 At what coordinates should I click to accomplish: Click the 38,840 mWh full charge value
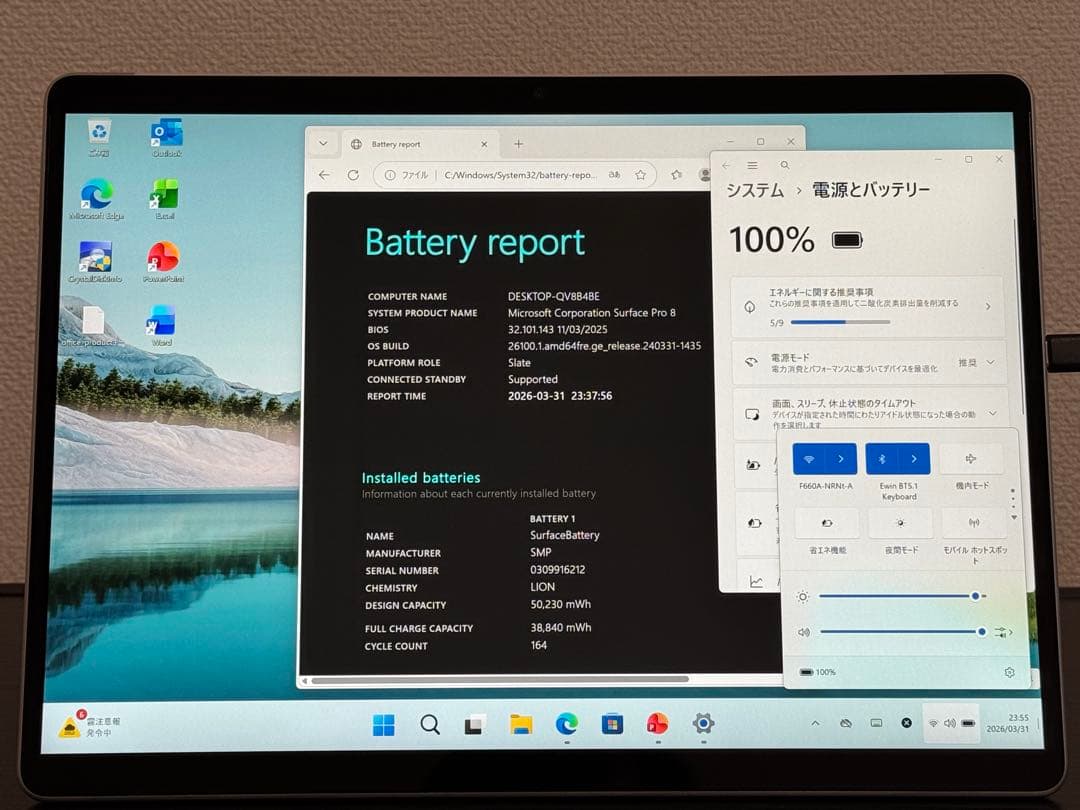point(561,627)
